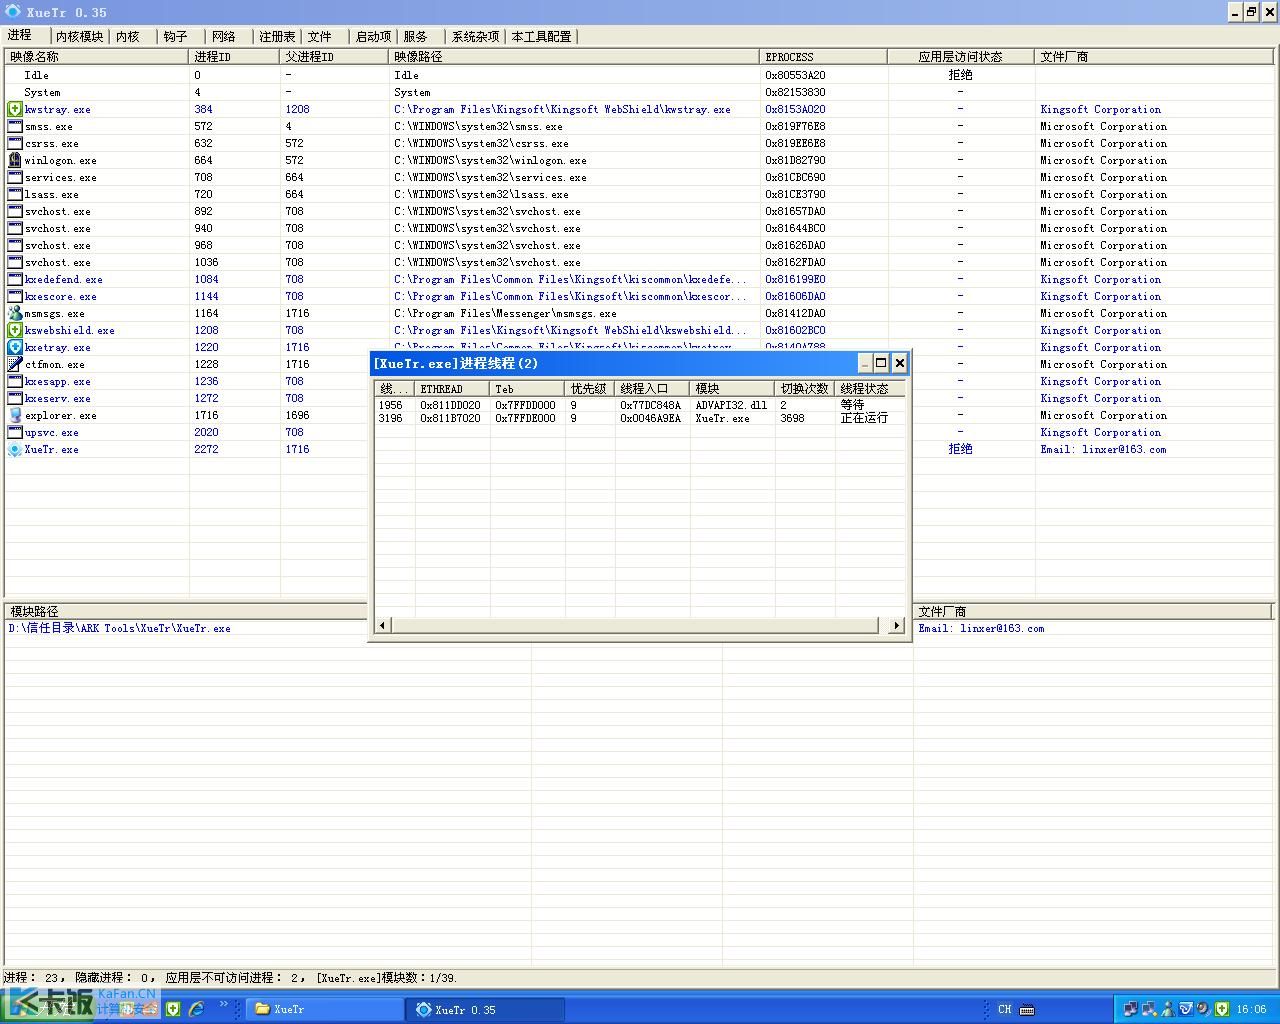Sort by 应用层访问状态 column header
Image resolution: width=1280 pixels, height=1024 pixels.
[961, 57]
